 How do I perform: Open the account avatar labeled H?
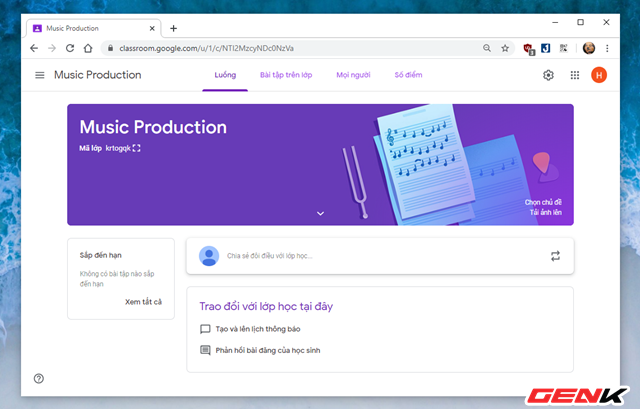tap(599, 75)
